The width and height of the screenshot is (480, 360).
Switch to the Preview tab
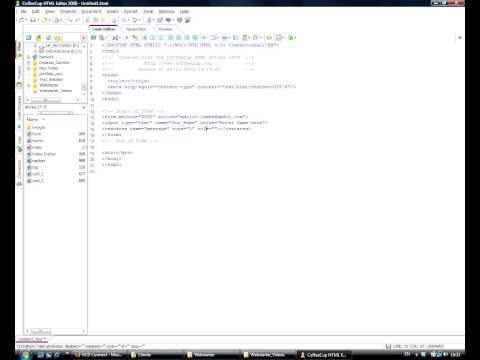(165, 29)
